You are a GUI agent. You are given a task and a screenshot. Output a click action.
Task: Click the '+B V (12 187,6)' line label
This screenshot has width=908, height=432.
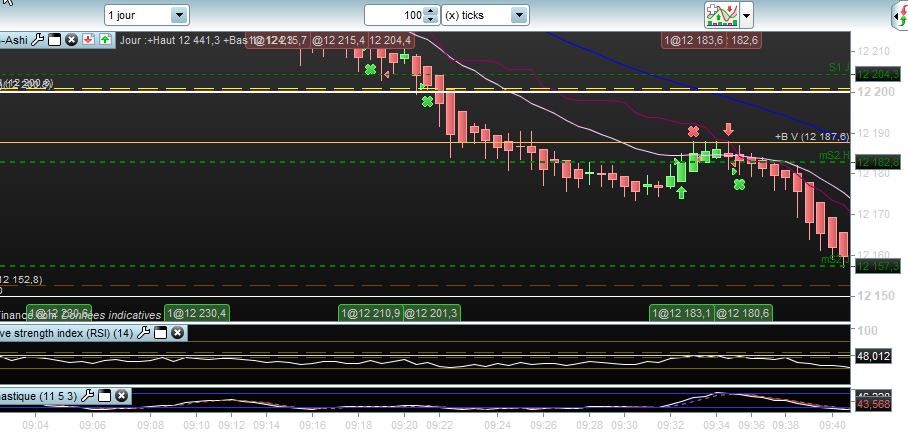pyautogui.click(x=812, y=136)
